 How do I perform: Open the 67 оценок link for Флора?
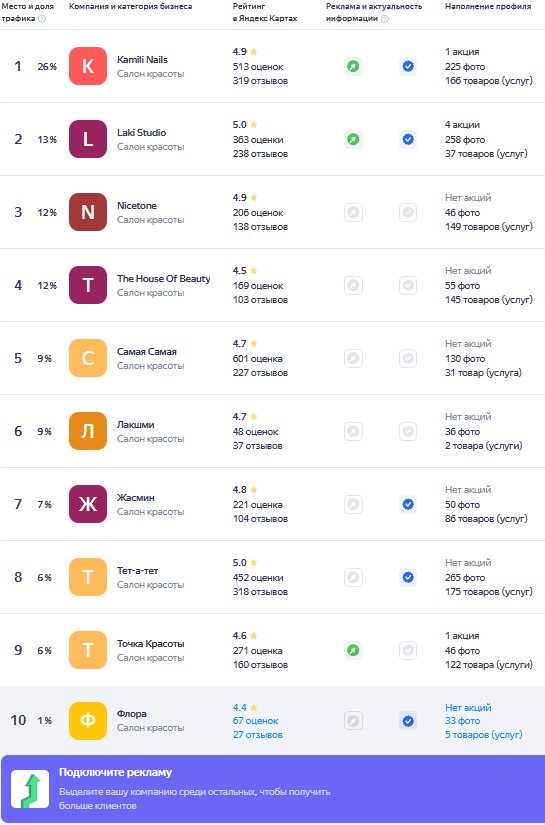(256, 721)
